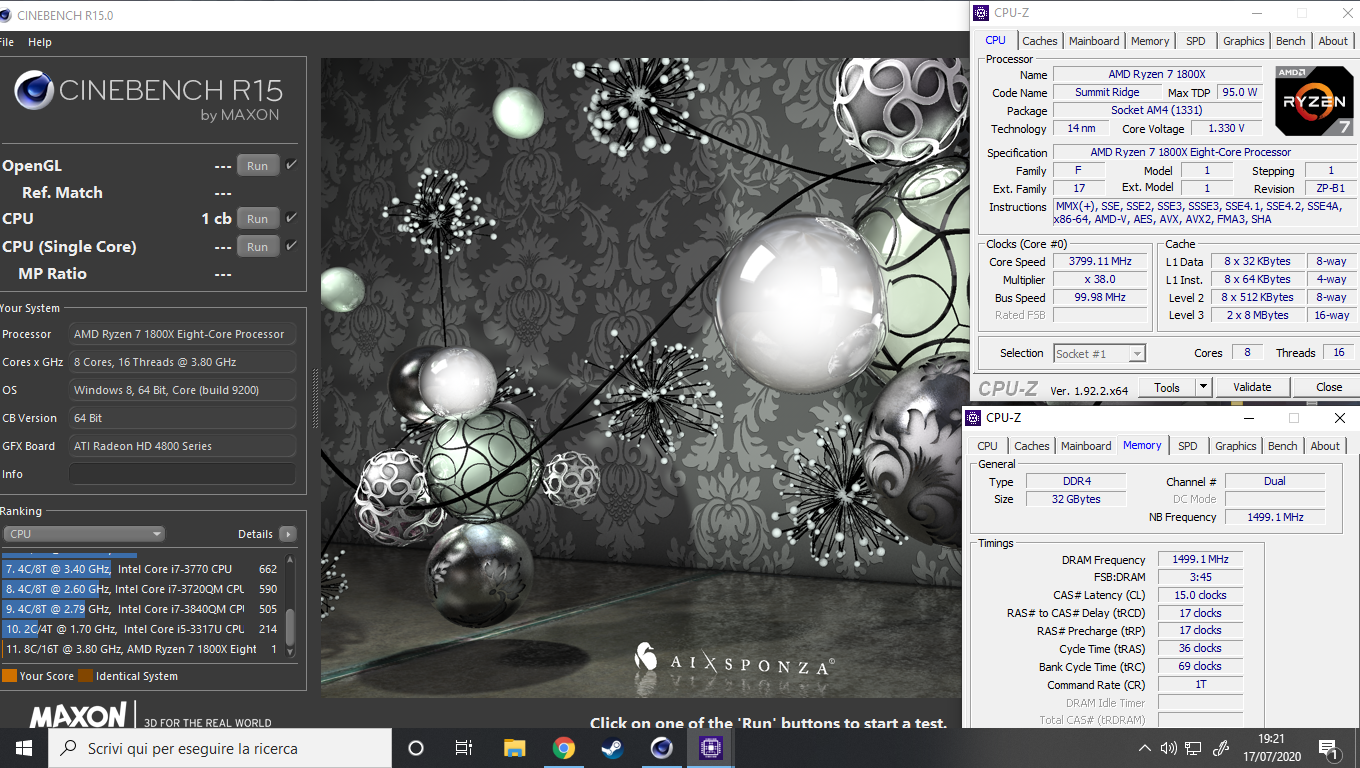Screen dimensions: 1360x768
Task: Switch to Mainboard tab in top CPU-Z
Action: click(x=1094, y=41)
